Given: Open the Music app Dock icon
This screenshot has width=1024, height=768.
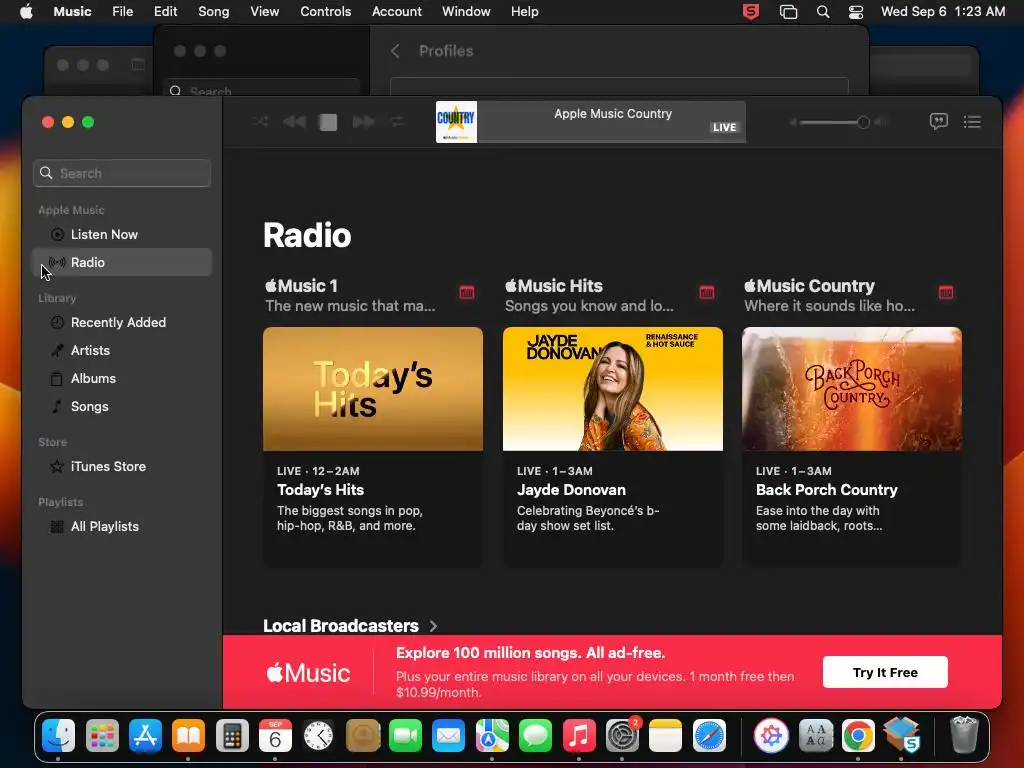Looking at the screenshot, I should pyautogui.click(x=579, y=736).
